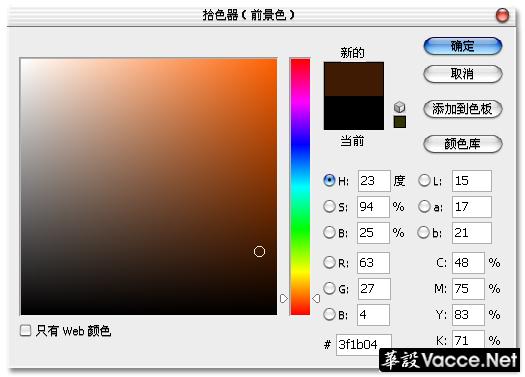The height and width of the screenshot is (377, 525).
Task: Click the 取消 cancel button
Action: [463, 74]
